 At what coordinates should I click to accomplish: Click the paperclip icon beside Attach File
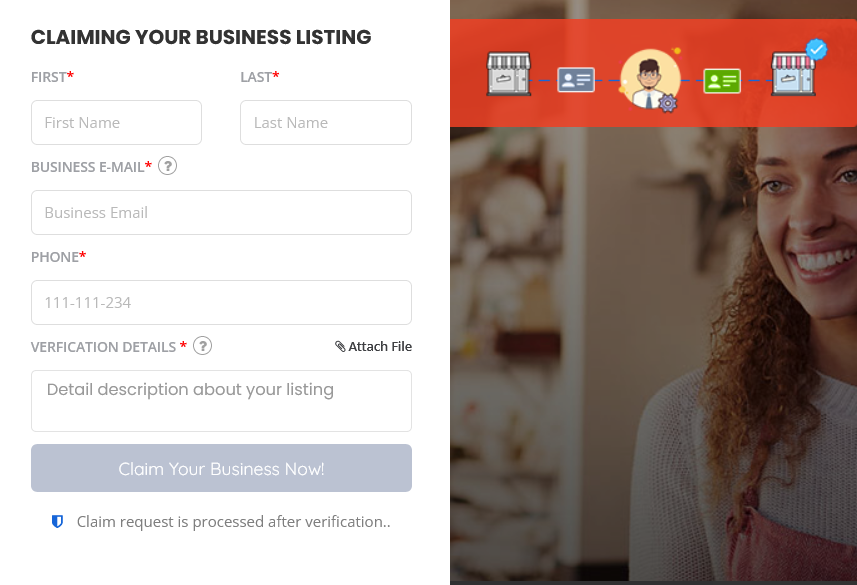tap(340, 347)
